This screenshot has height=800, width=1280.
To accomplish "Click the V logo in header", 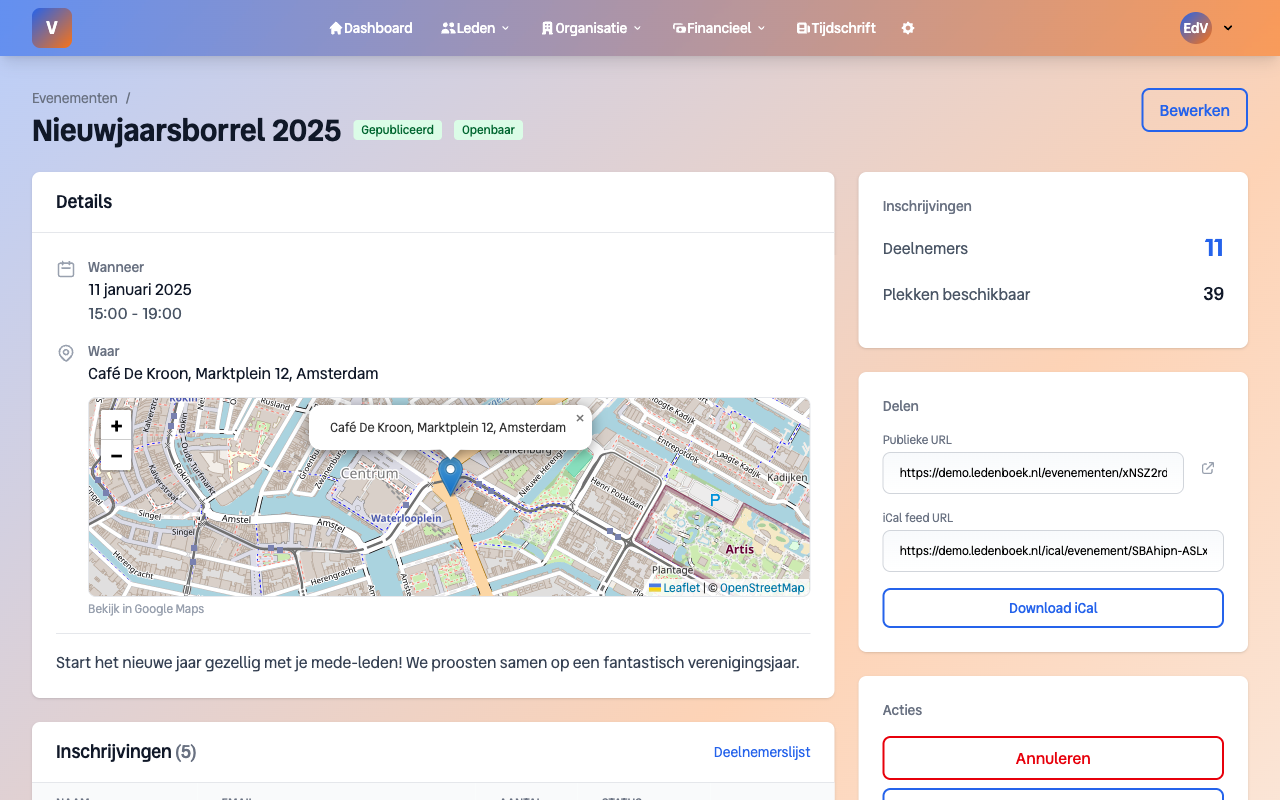I will (52, 28).
